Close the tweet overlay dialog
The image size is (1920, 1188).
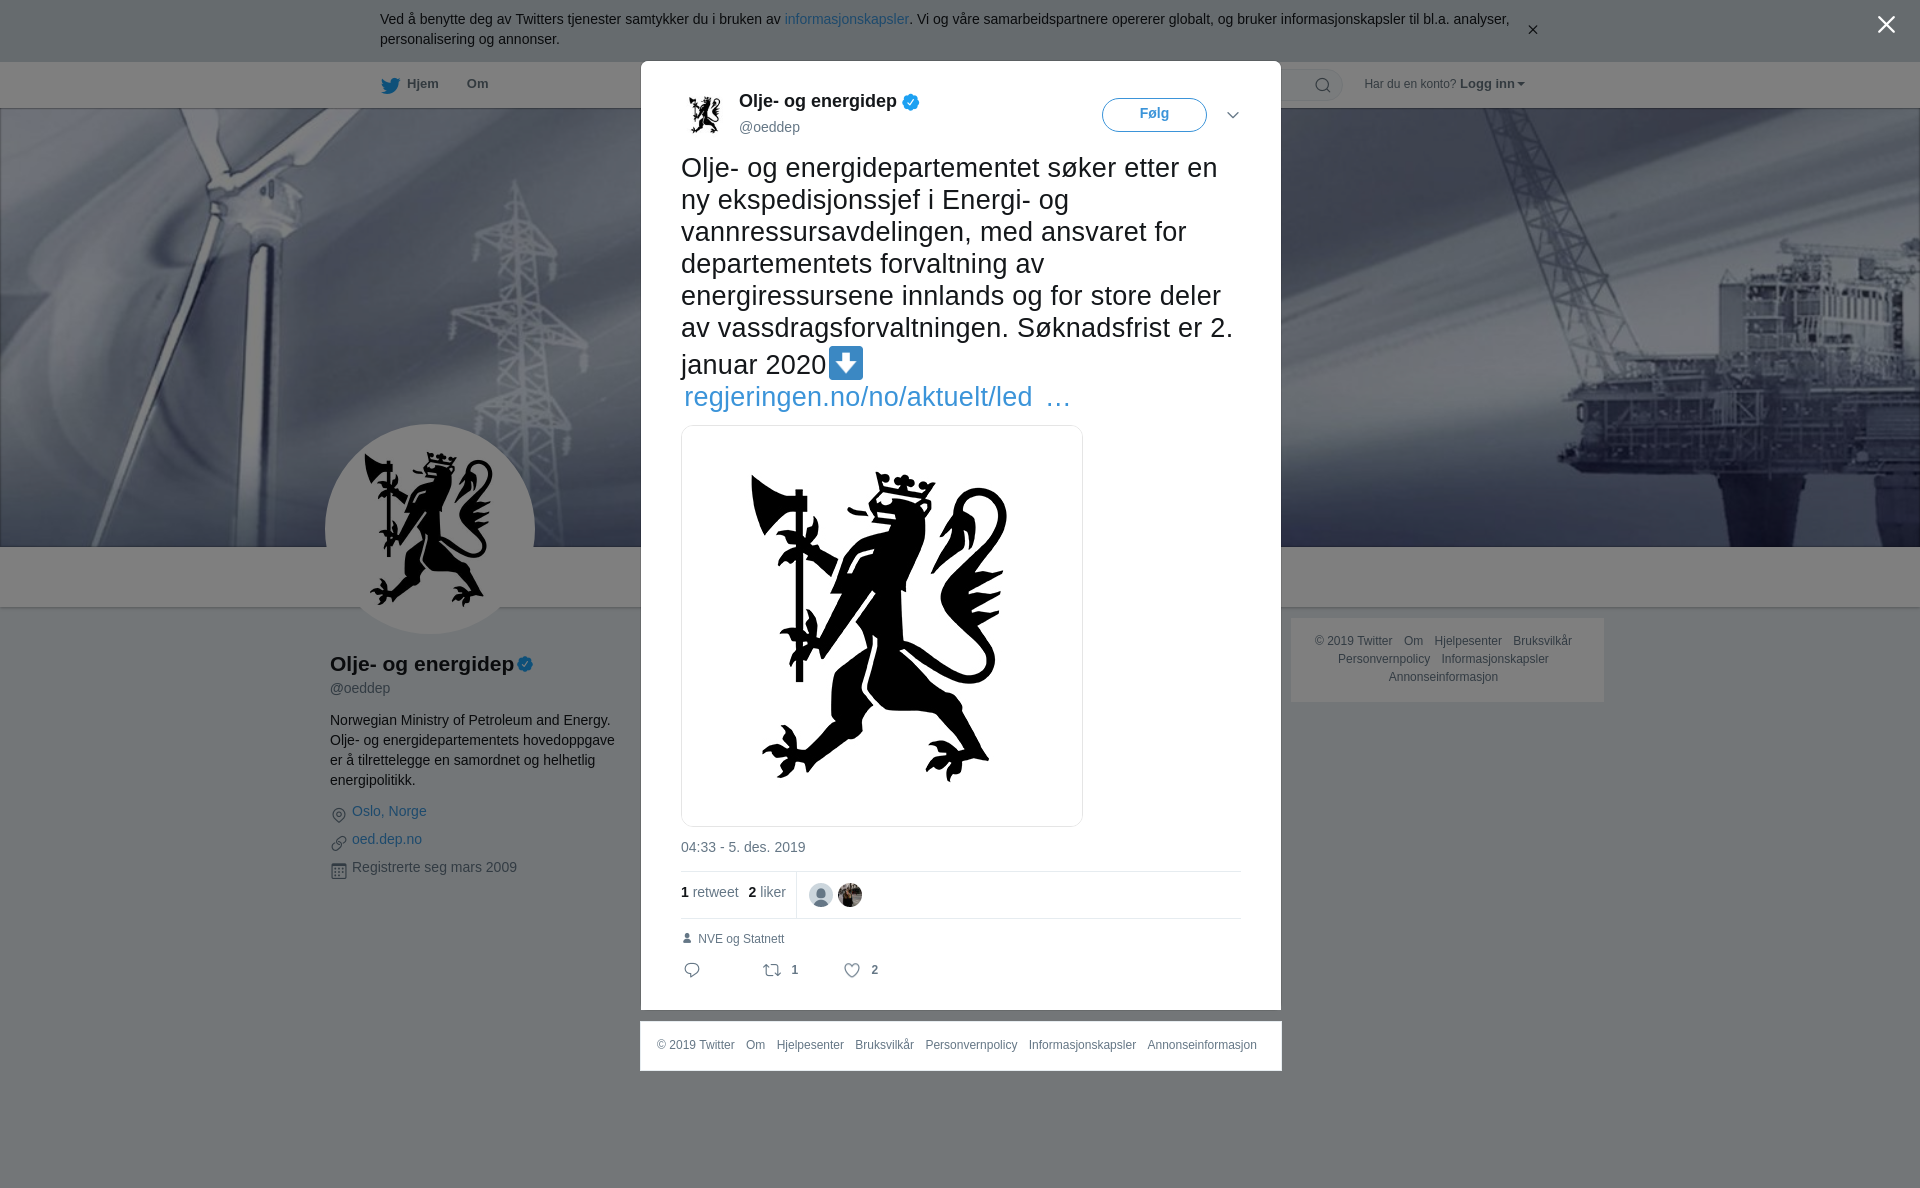click(x=1886, y=25)
